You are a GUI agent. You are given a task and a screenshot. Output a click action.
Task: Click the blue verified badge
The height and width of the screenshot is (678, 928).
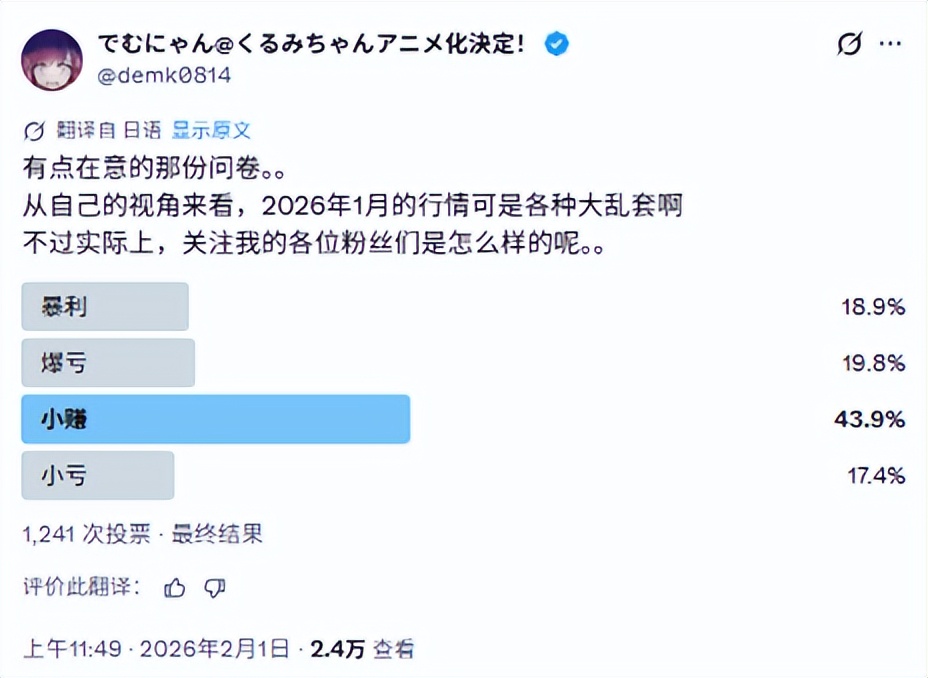coord(556,43)
